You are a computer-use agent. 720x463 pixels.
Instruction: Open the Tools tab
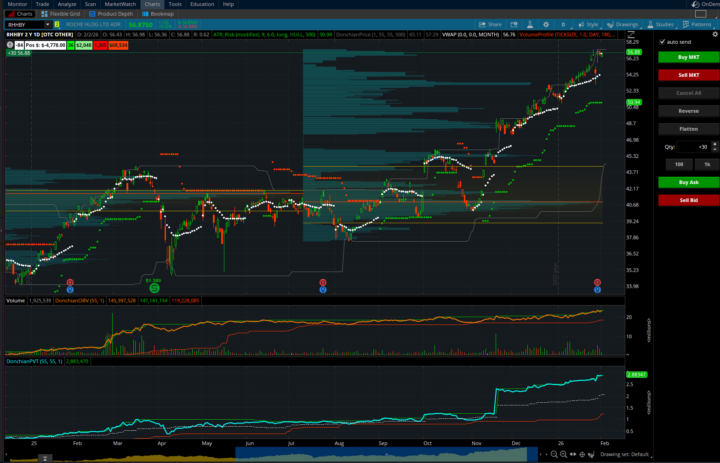pos(175,4)
